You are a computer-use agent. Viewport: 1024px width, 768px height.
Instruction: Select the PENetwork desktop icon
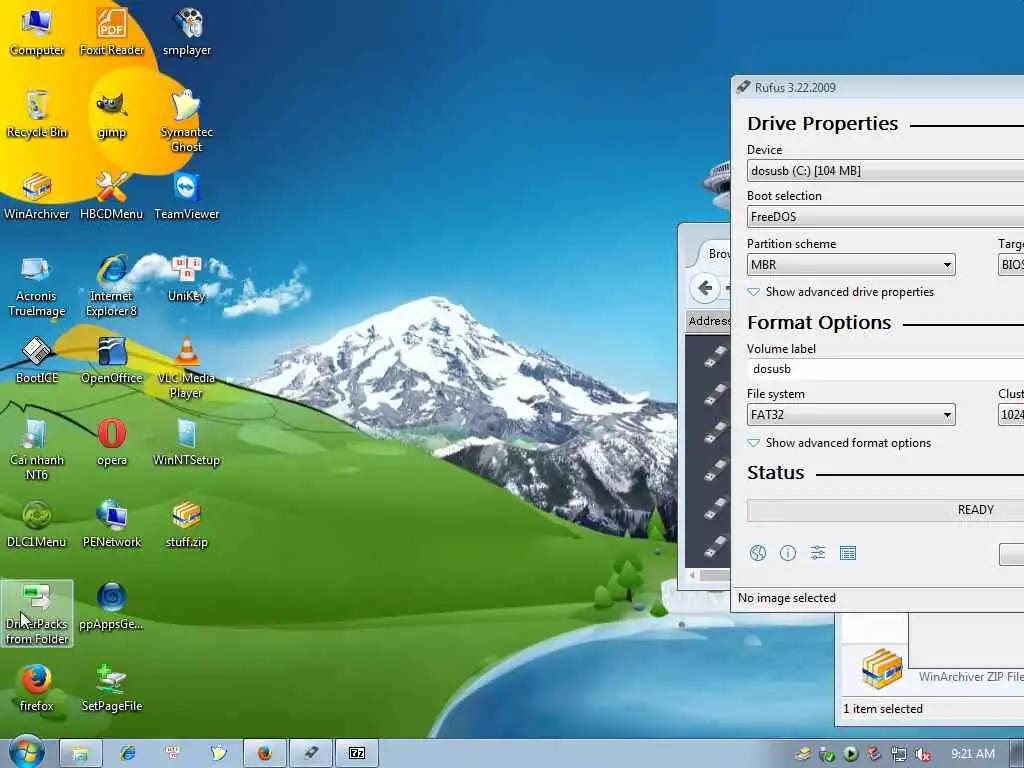click(112, 524)
